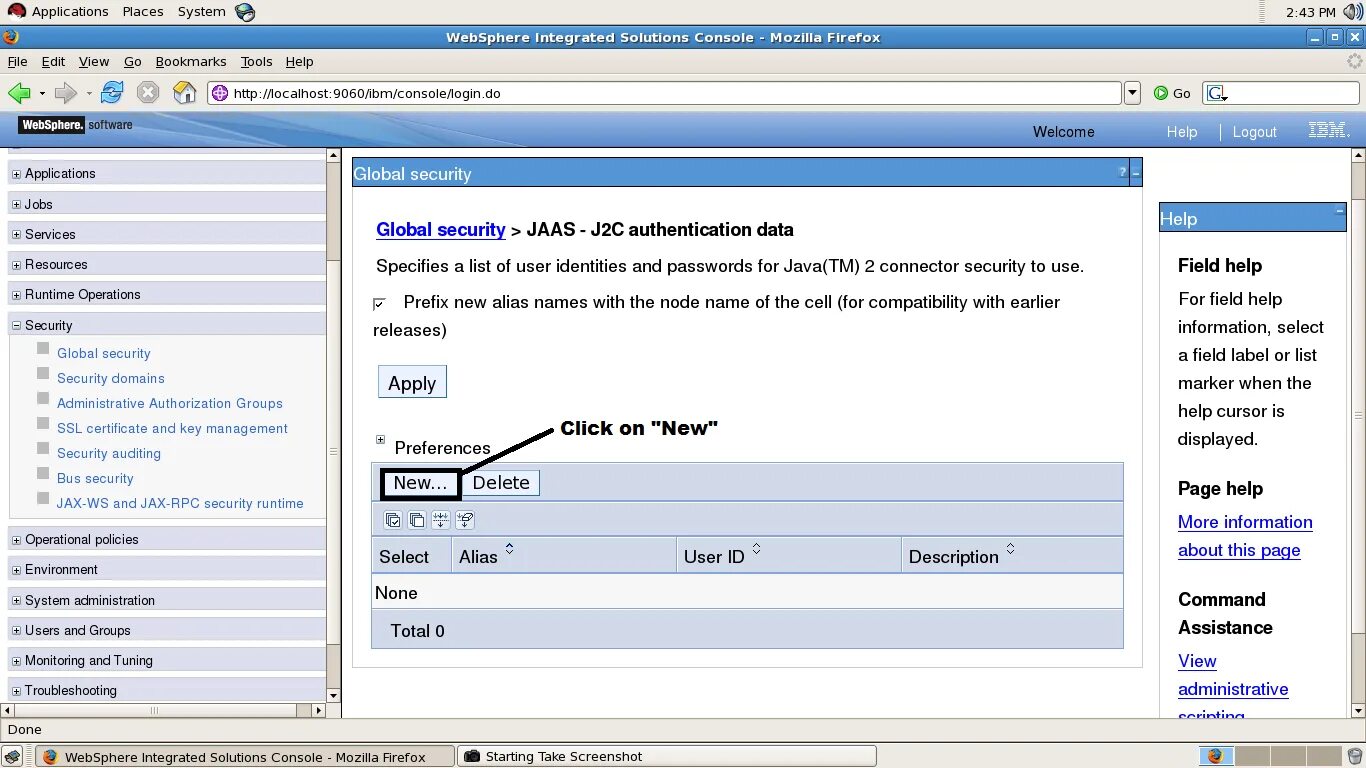The height and width of the screenshot is (768, 1366).
Task: Show the filter view icon
Action: [441, 520]
